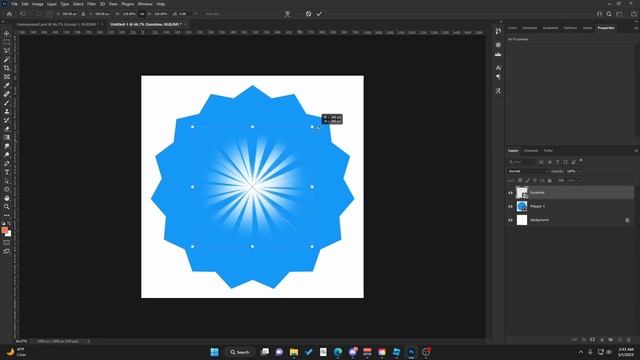The image size is (640, 360).
Task: Select the Magic Wand tool
Action: click(7, 59)
